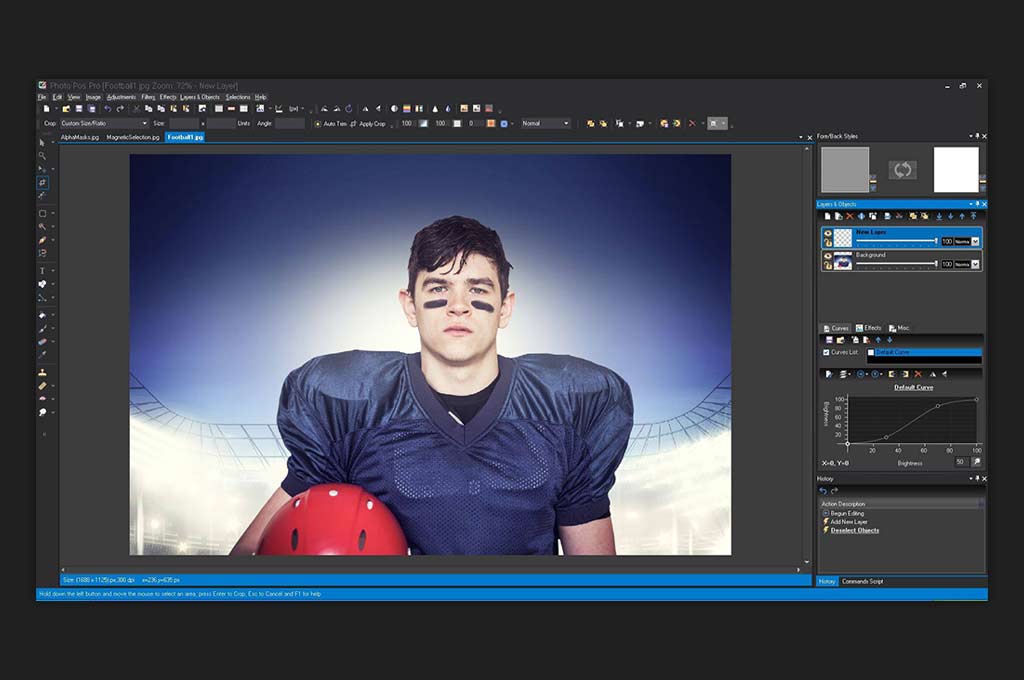Switch to the MagneticSelection.jpg tab
The image size is (1024, 680).
(133, 137)
